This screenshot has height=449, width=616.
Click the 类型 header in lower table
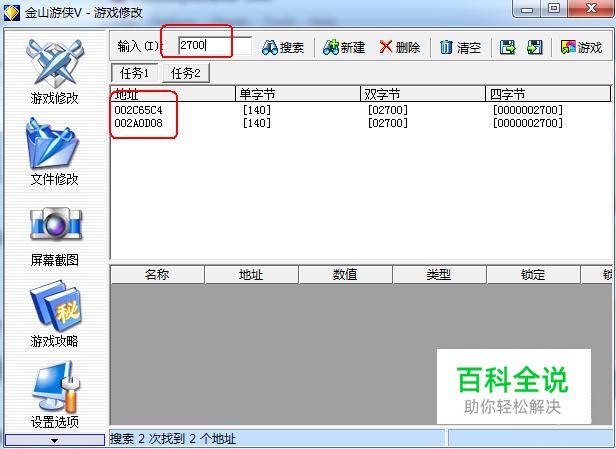(439, 274)
